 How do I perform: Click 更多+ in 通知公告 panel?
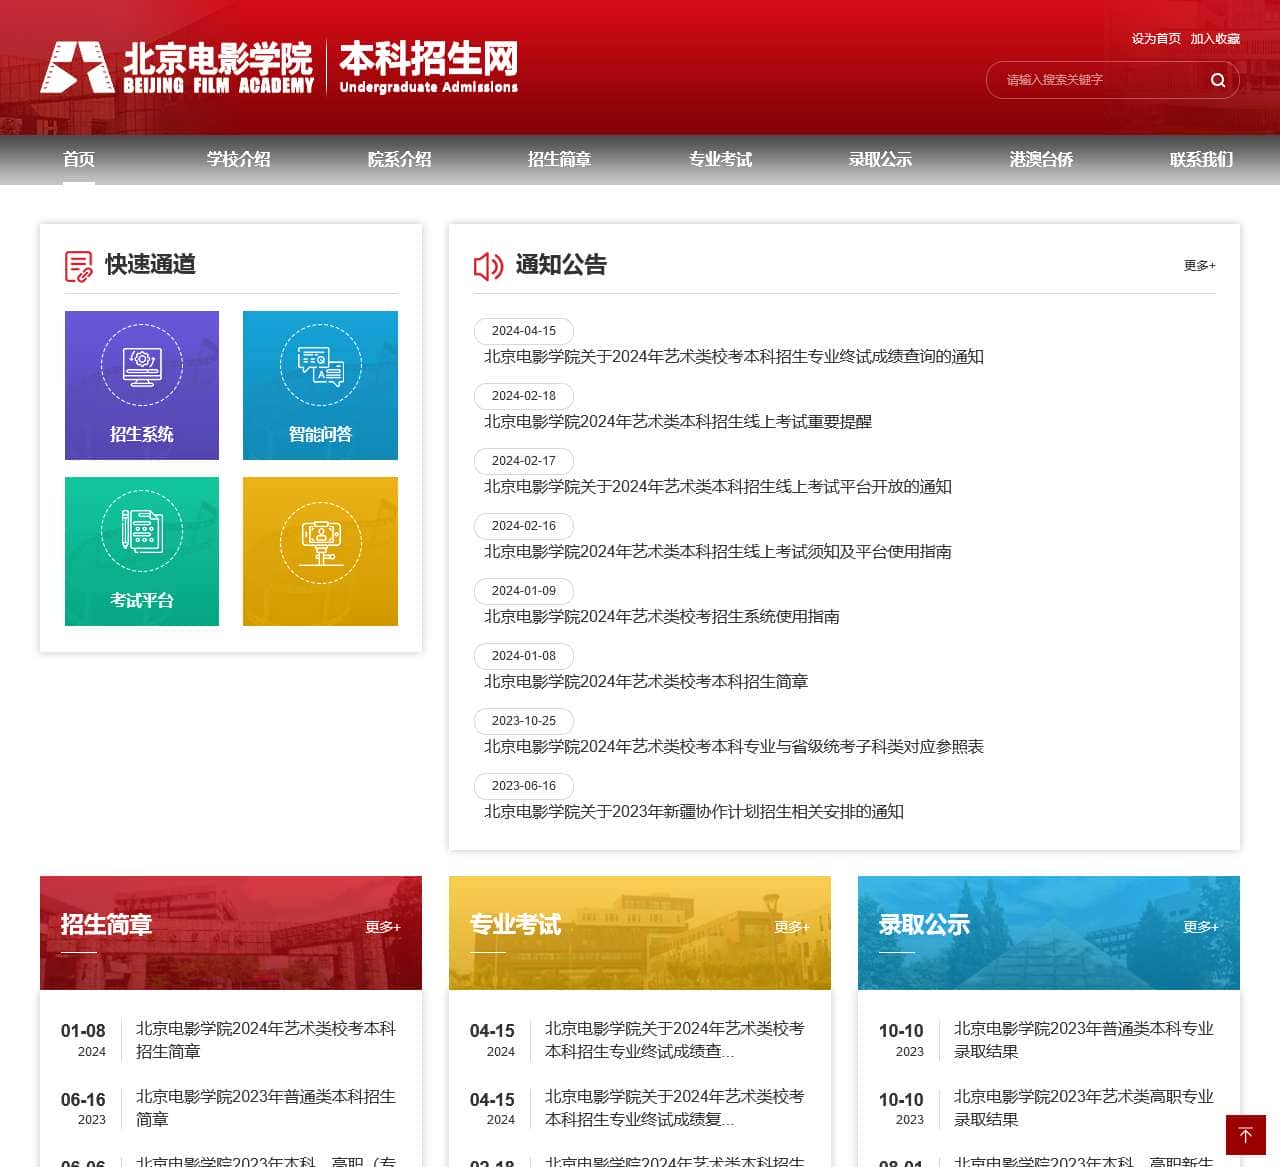point(1200,265)
